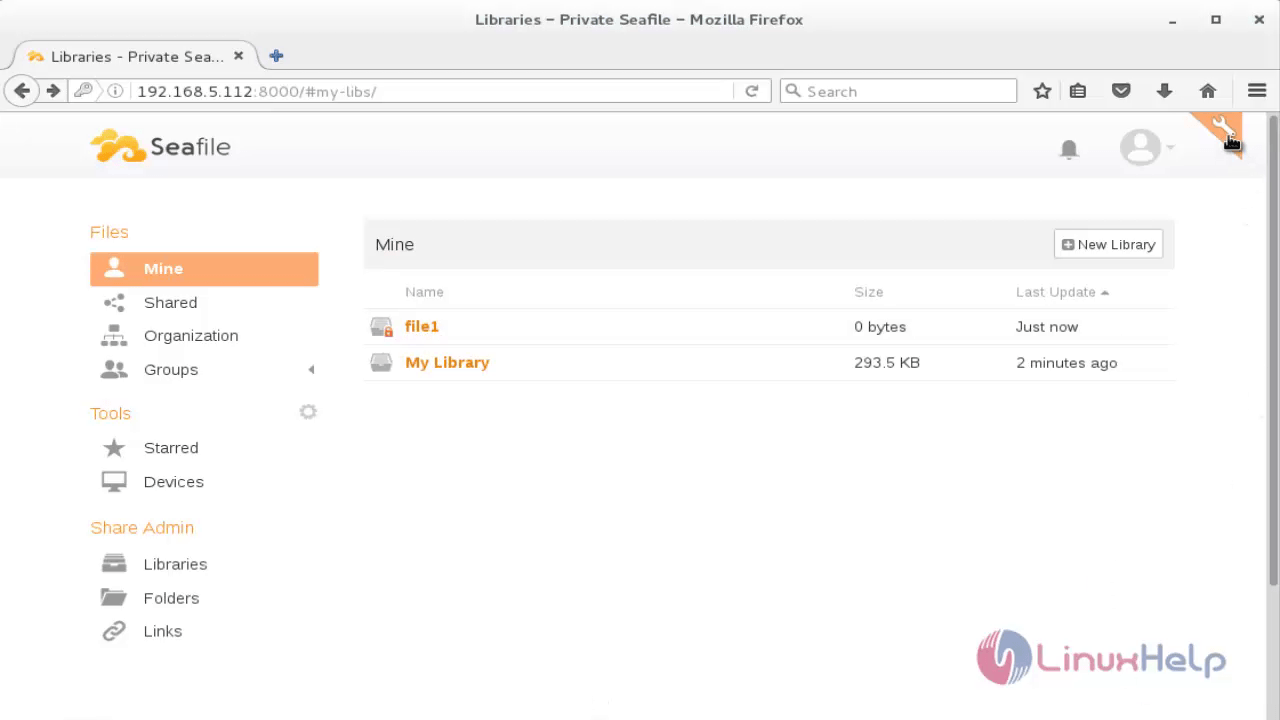The width and height of the screenshot is (1280, 720).
Task: Open the My Library library
Action: (x=447, y=362)
